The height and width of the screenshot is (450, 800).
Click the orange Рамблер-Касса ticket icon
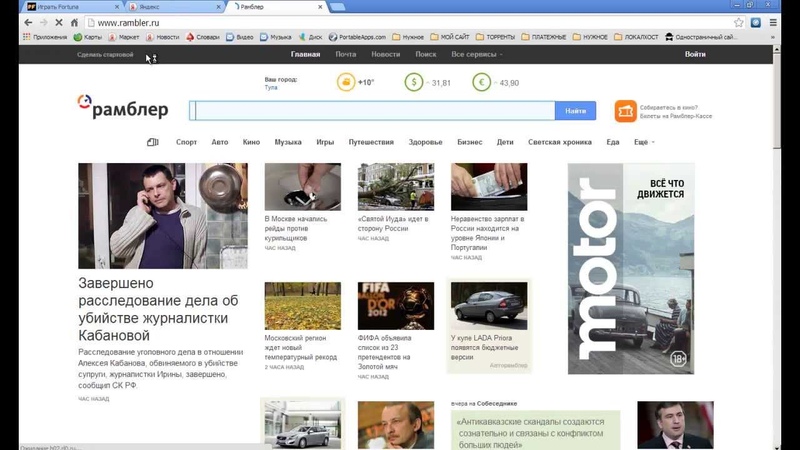pyautogui.click(x=626, y=111)
